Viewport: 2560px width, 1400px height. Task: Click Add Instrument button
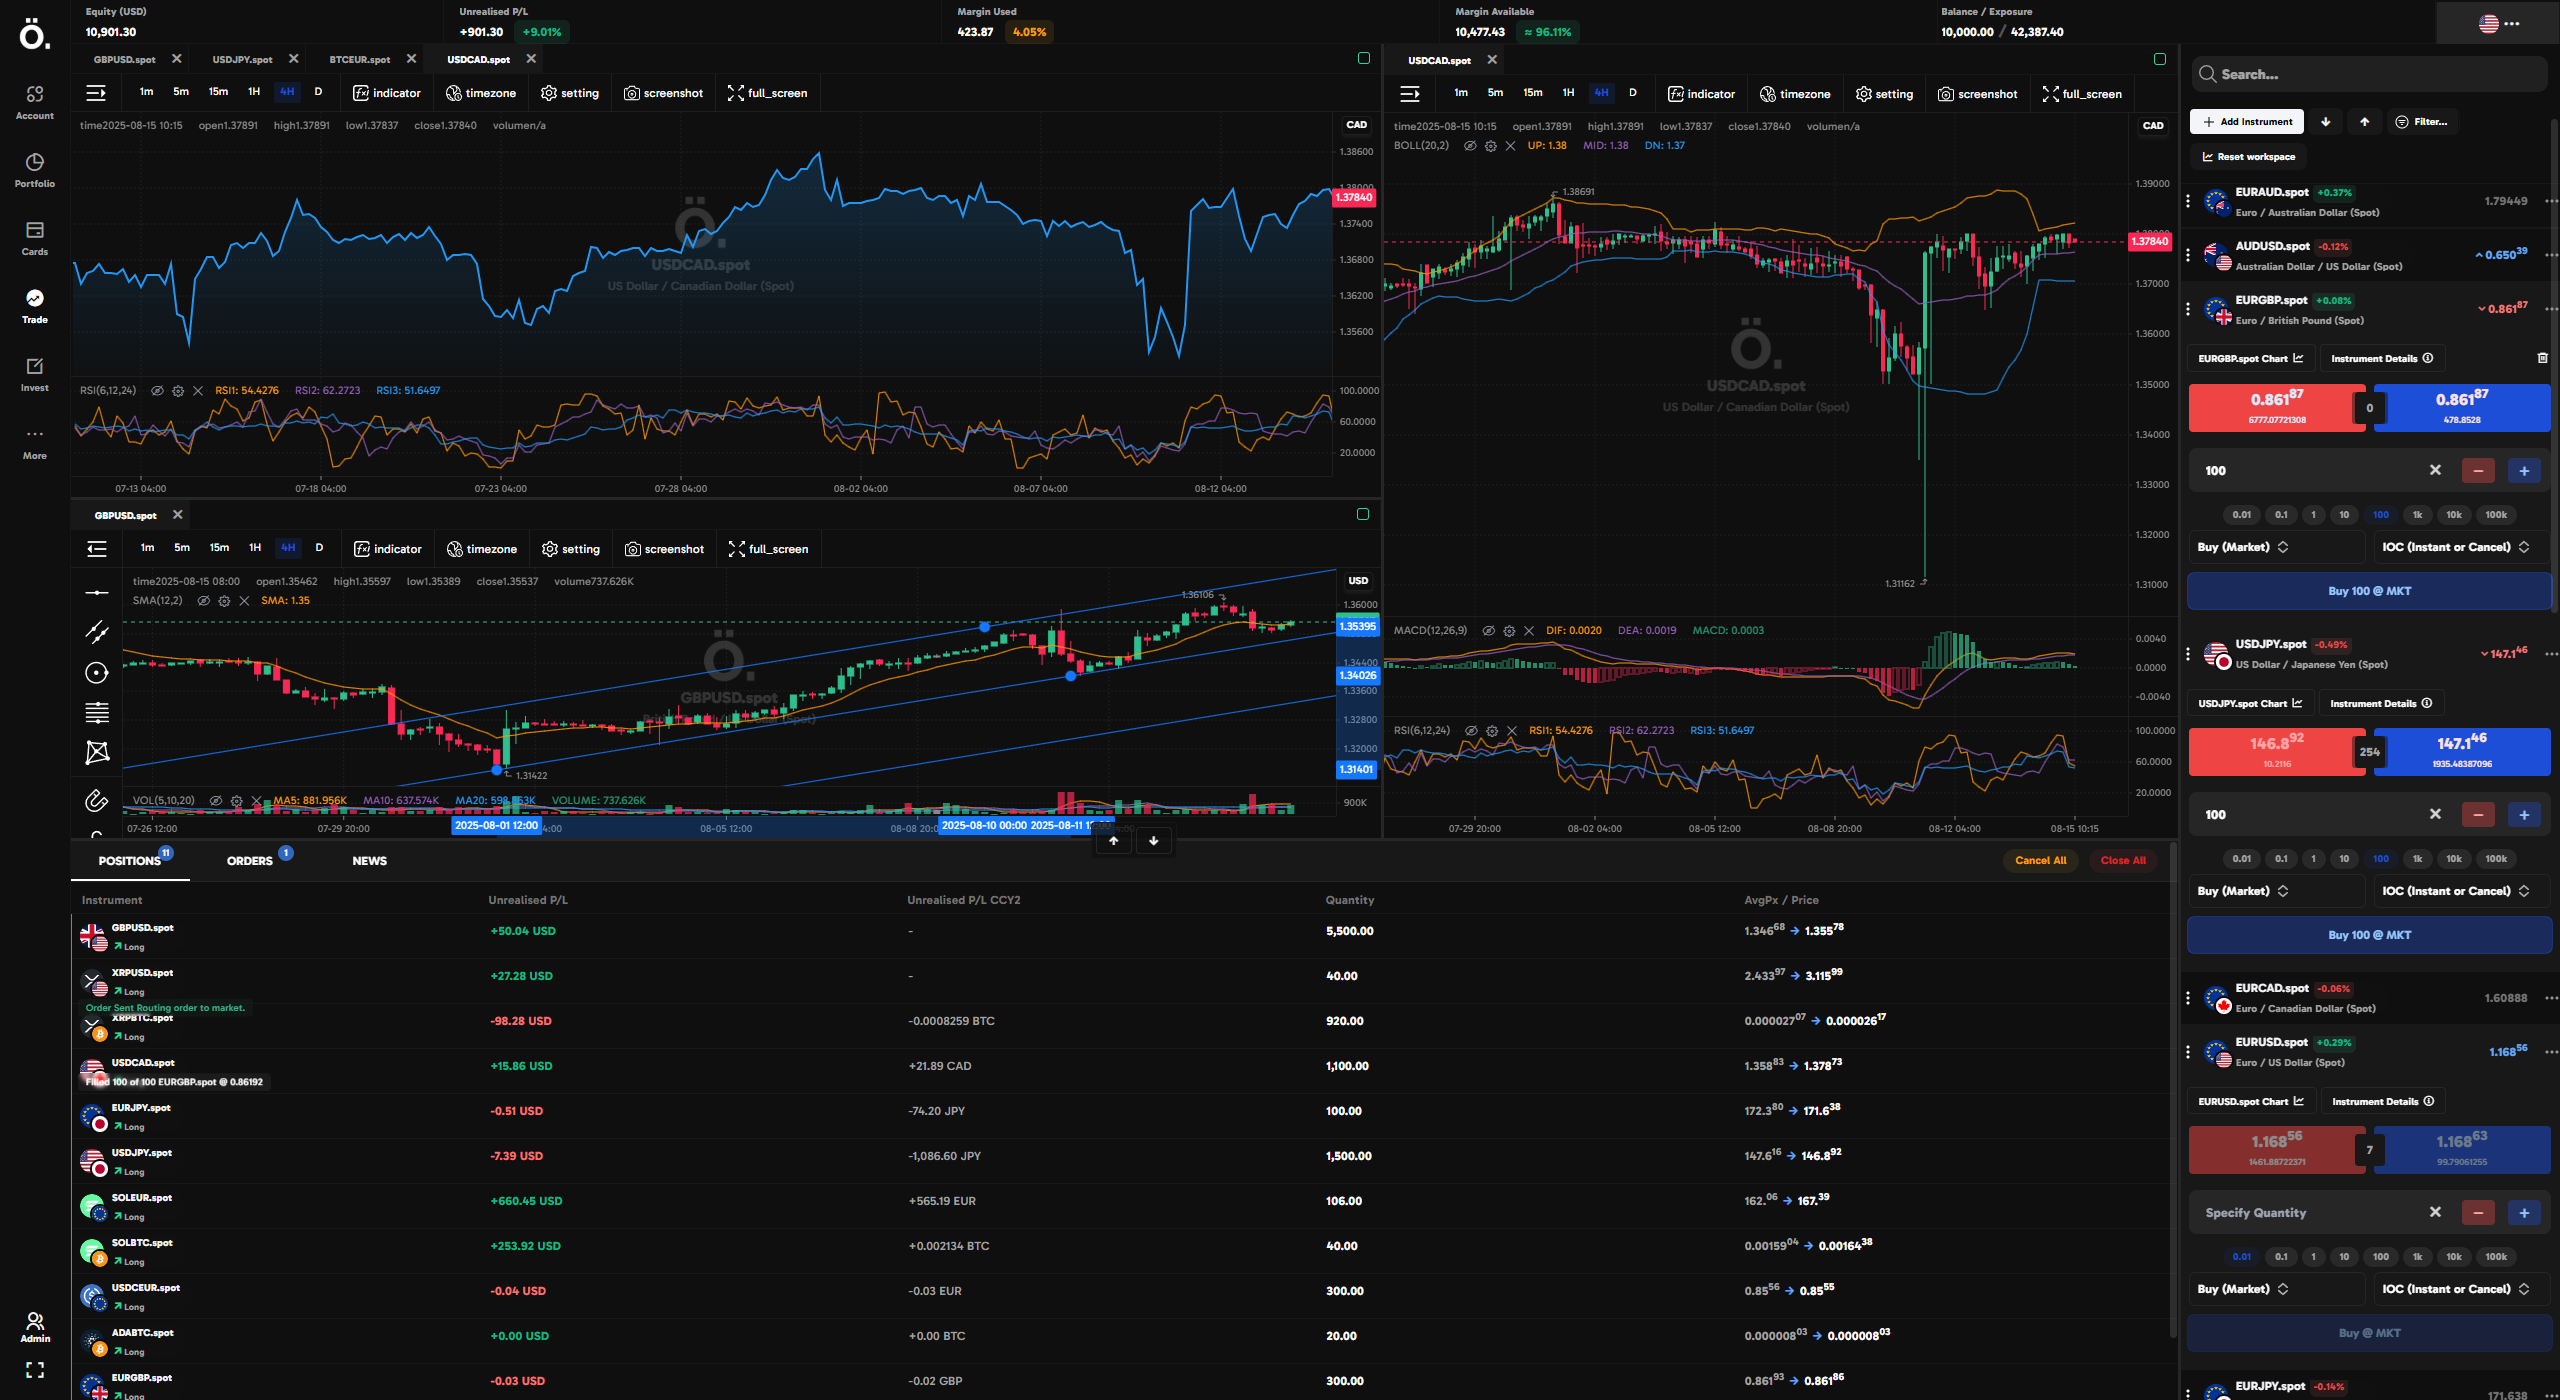point(2247,122)
